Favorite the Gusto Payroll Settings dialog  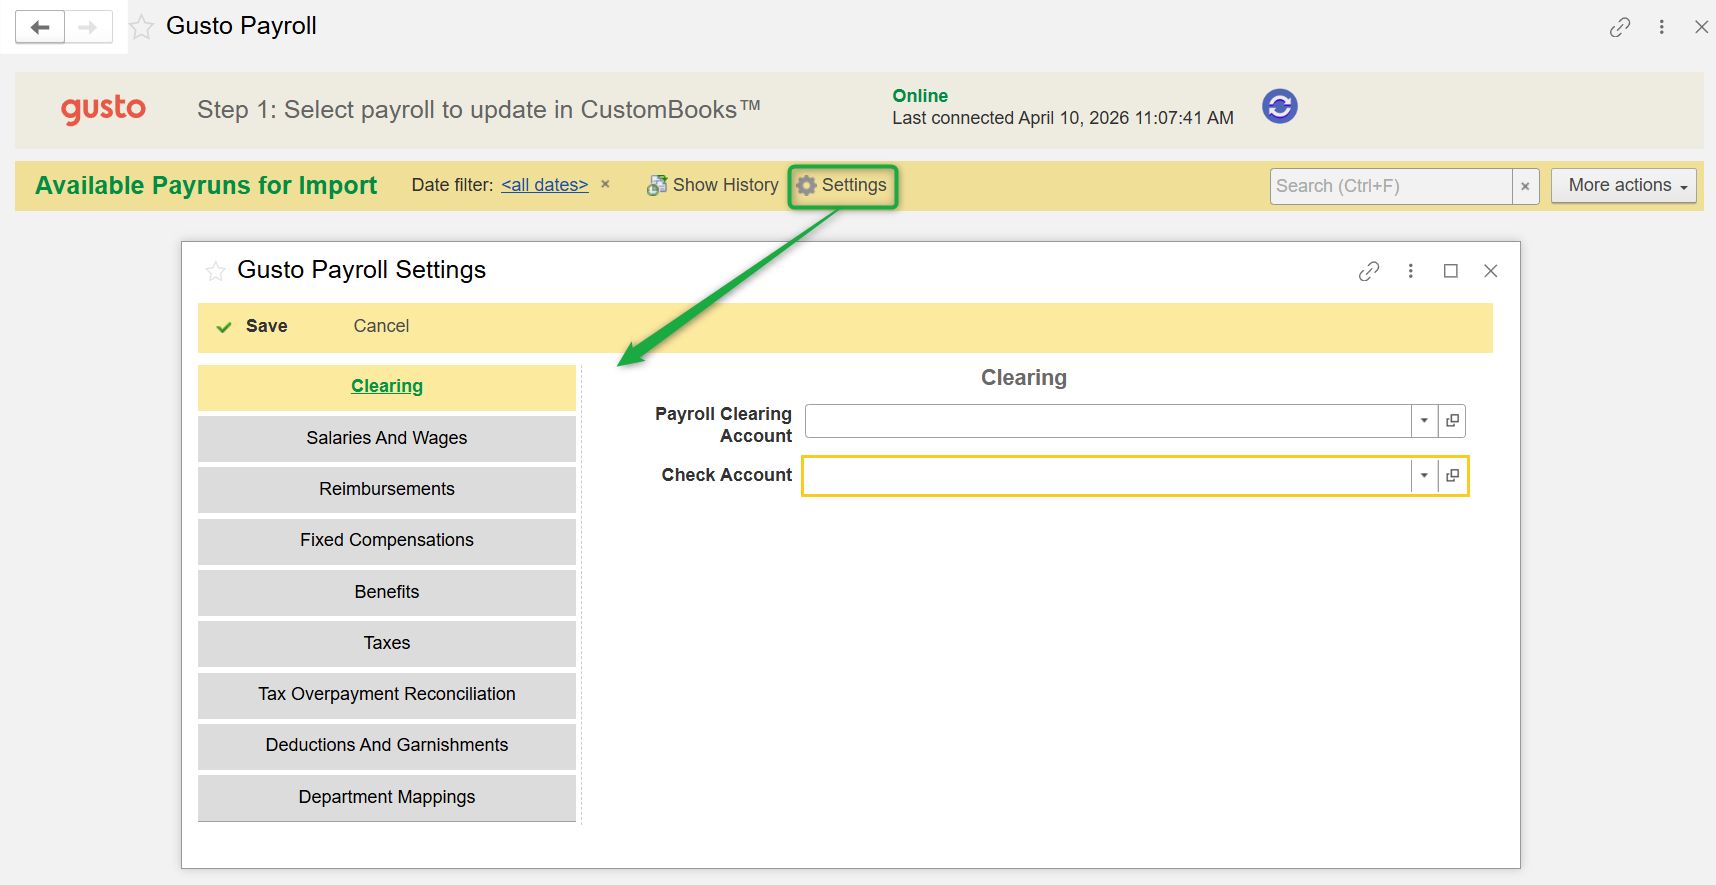215,271
